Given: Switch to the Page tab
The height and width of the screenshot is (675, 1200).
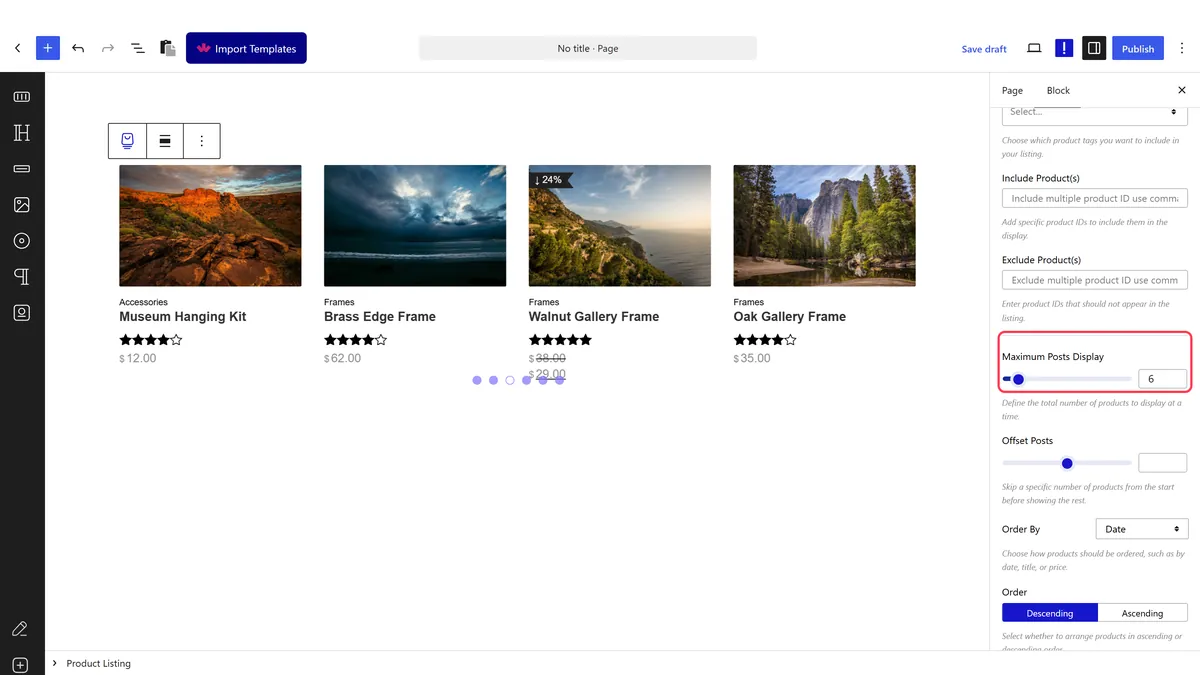Looking at the screenshot, I should click(1012, 90).
